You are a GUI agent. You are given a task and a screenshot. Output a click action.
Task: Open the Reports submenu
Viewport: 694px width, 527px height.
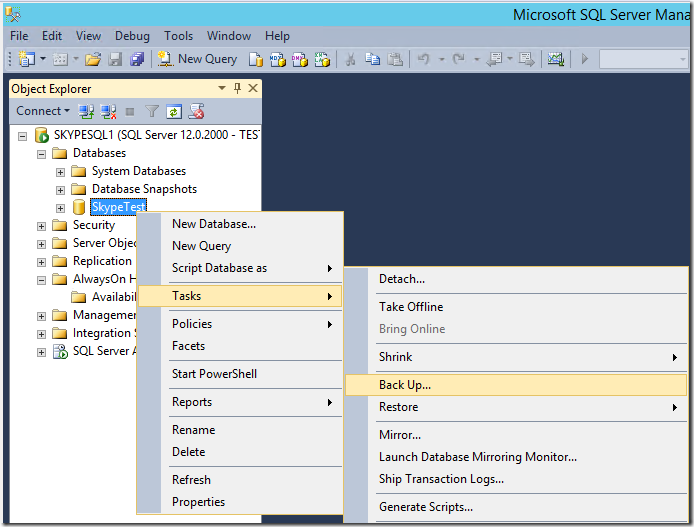241,402
